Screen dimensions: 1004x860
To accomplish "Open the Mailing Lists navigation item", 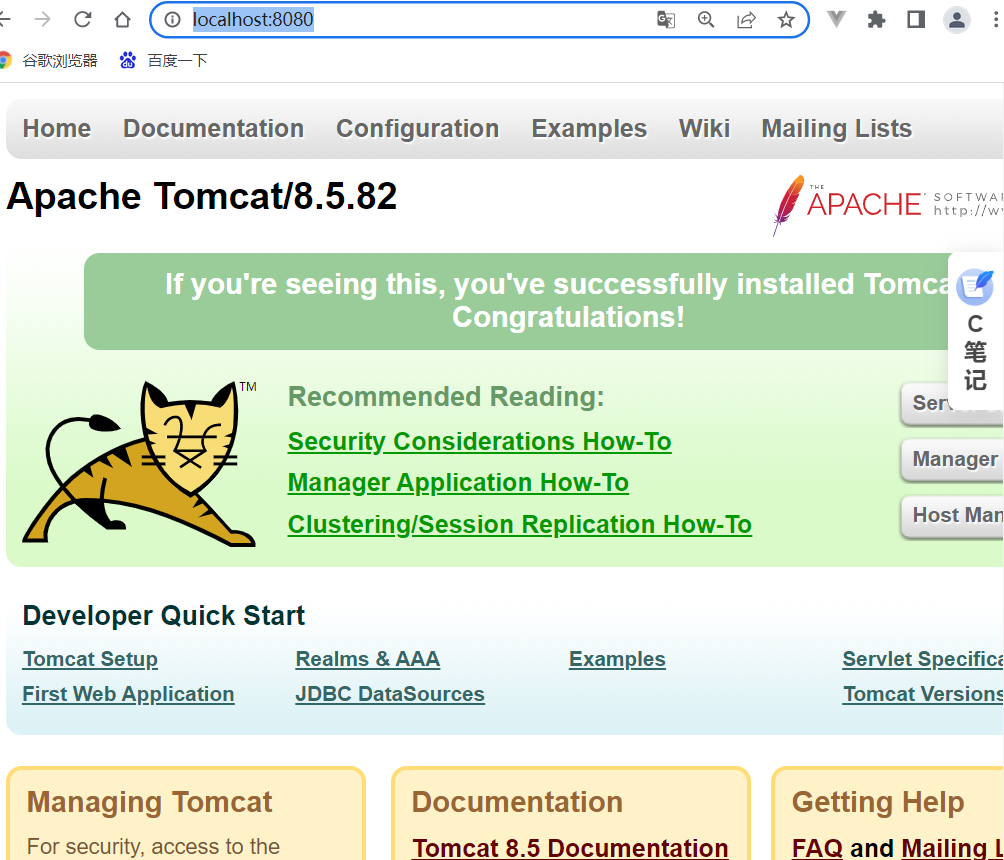I will [x=836, y=129].
